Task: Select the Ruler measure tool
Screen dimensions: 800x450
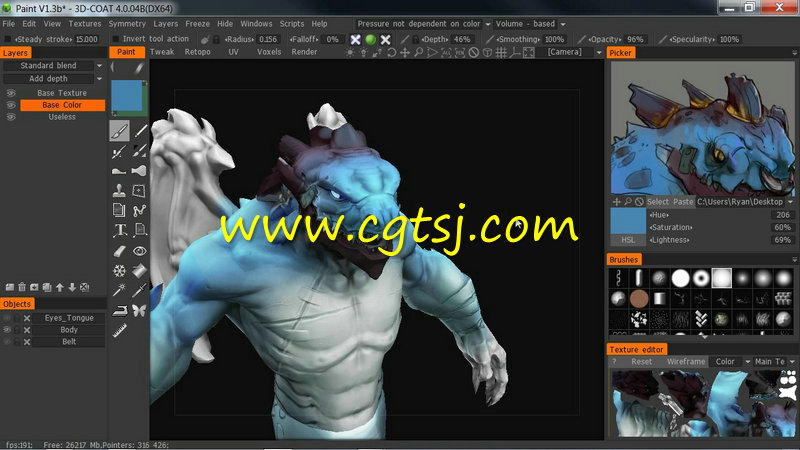Action: 119,331
